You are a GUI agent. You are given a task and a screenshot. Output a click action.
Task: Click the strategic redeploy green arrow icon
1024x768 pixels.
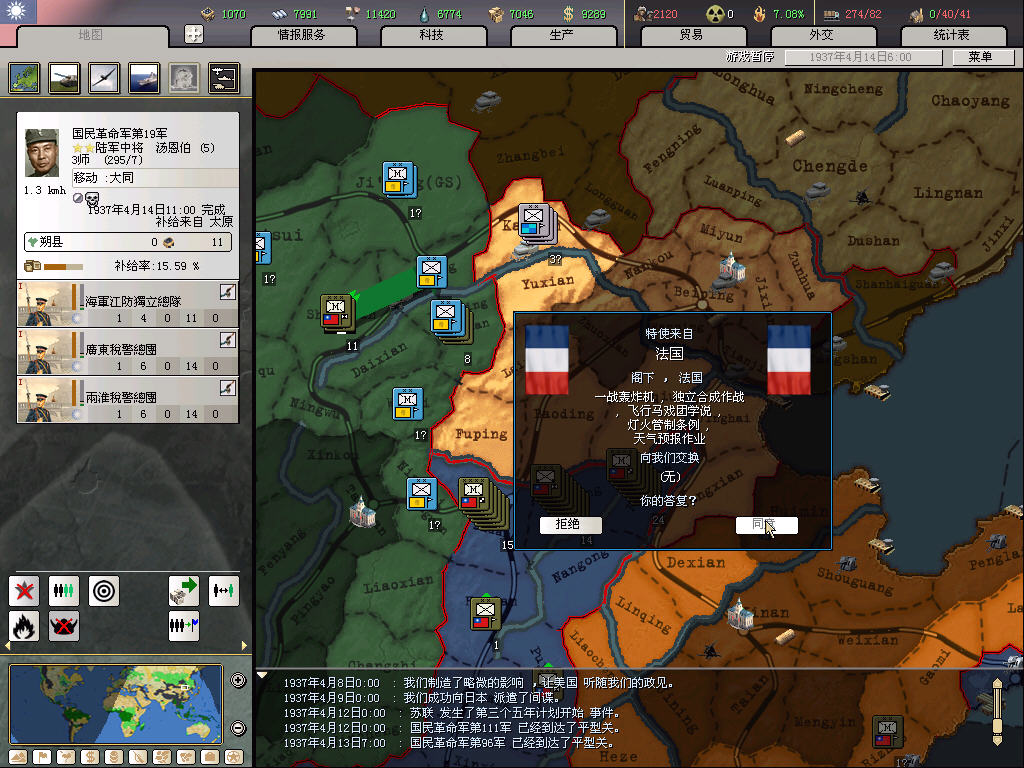point(184,591)
